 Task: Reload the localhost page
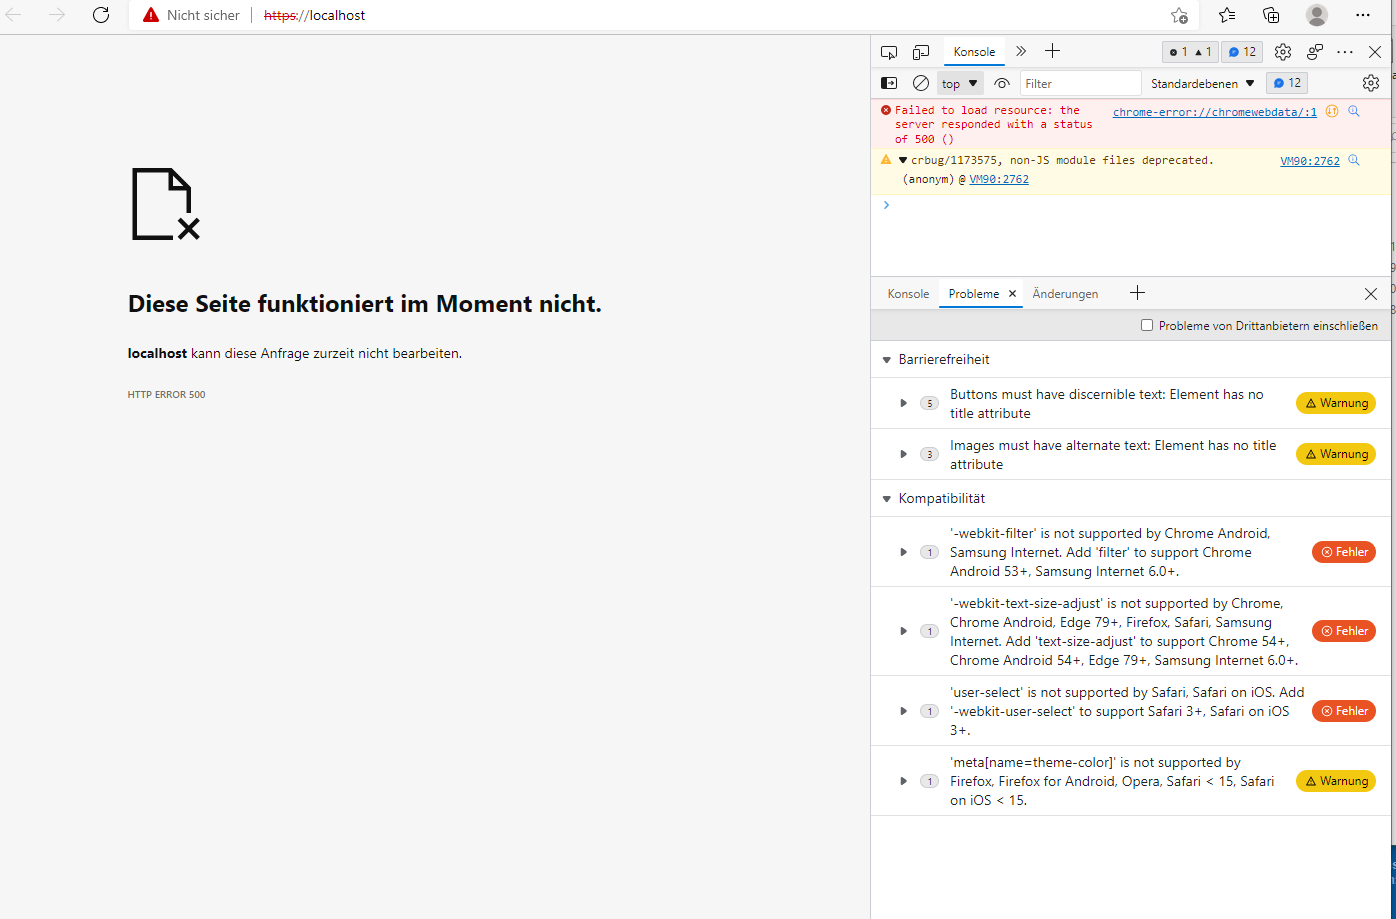pos(101,15)
